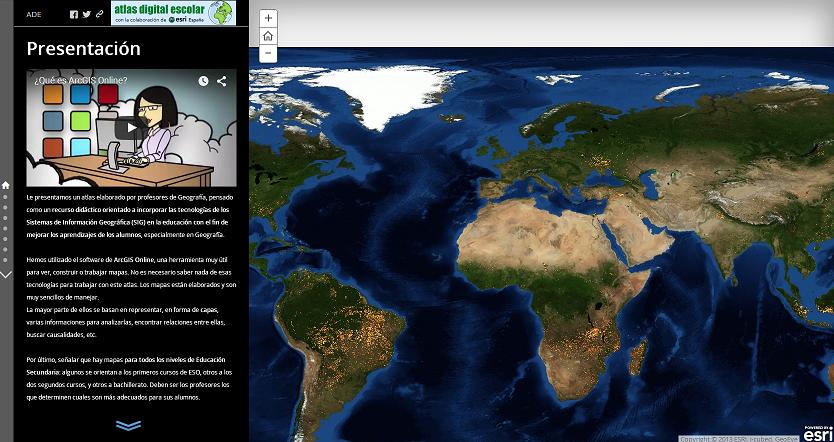Share the atlas on Twitter

click(x=87, y=14)
